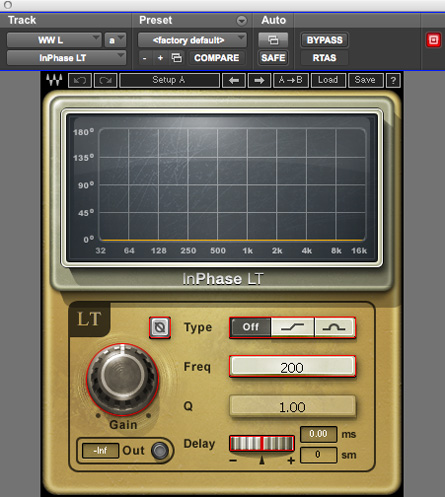Open the Preset menu round arrow
The height and width of the screenshot is (497, 445).
tap(242, 21)
